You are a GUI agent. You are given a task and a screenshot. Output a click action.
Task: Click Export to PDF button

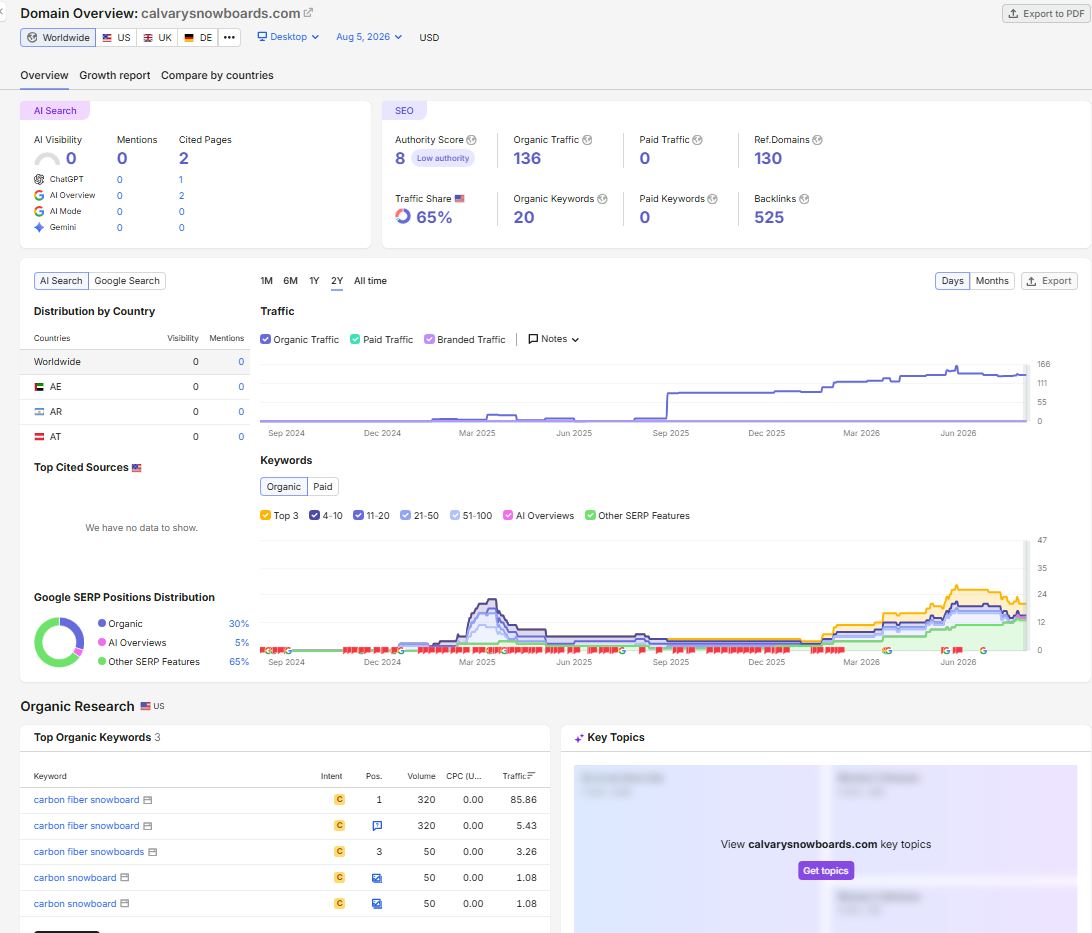click(x=1046, y=13)
